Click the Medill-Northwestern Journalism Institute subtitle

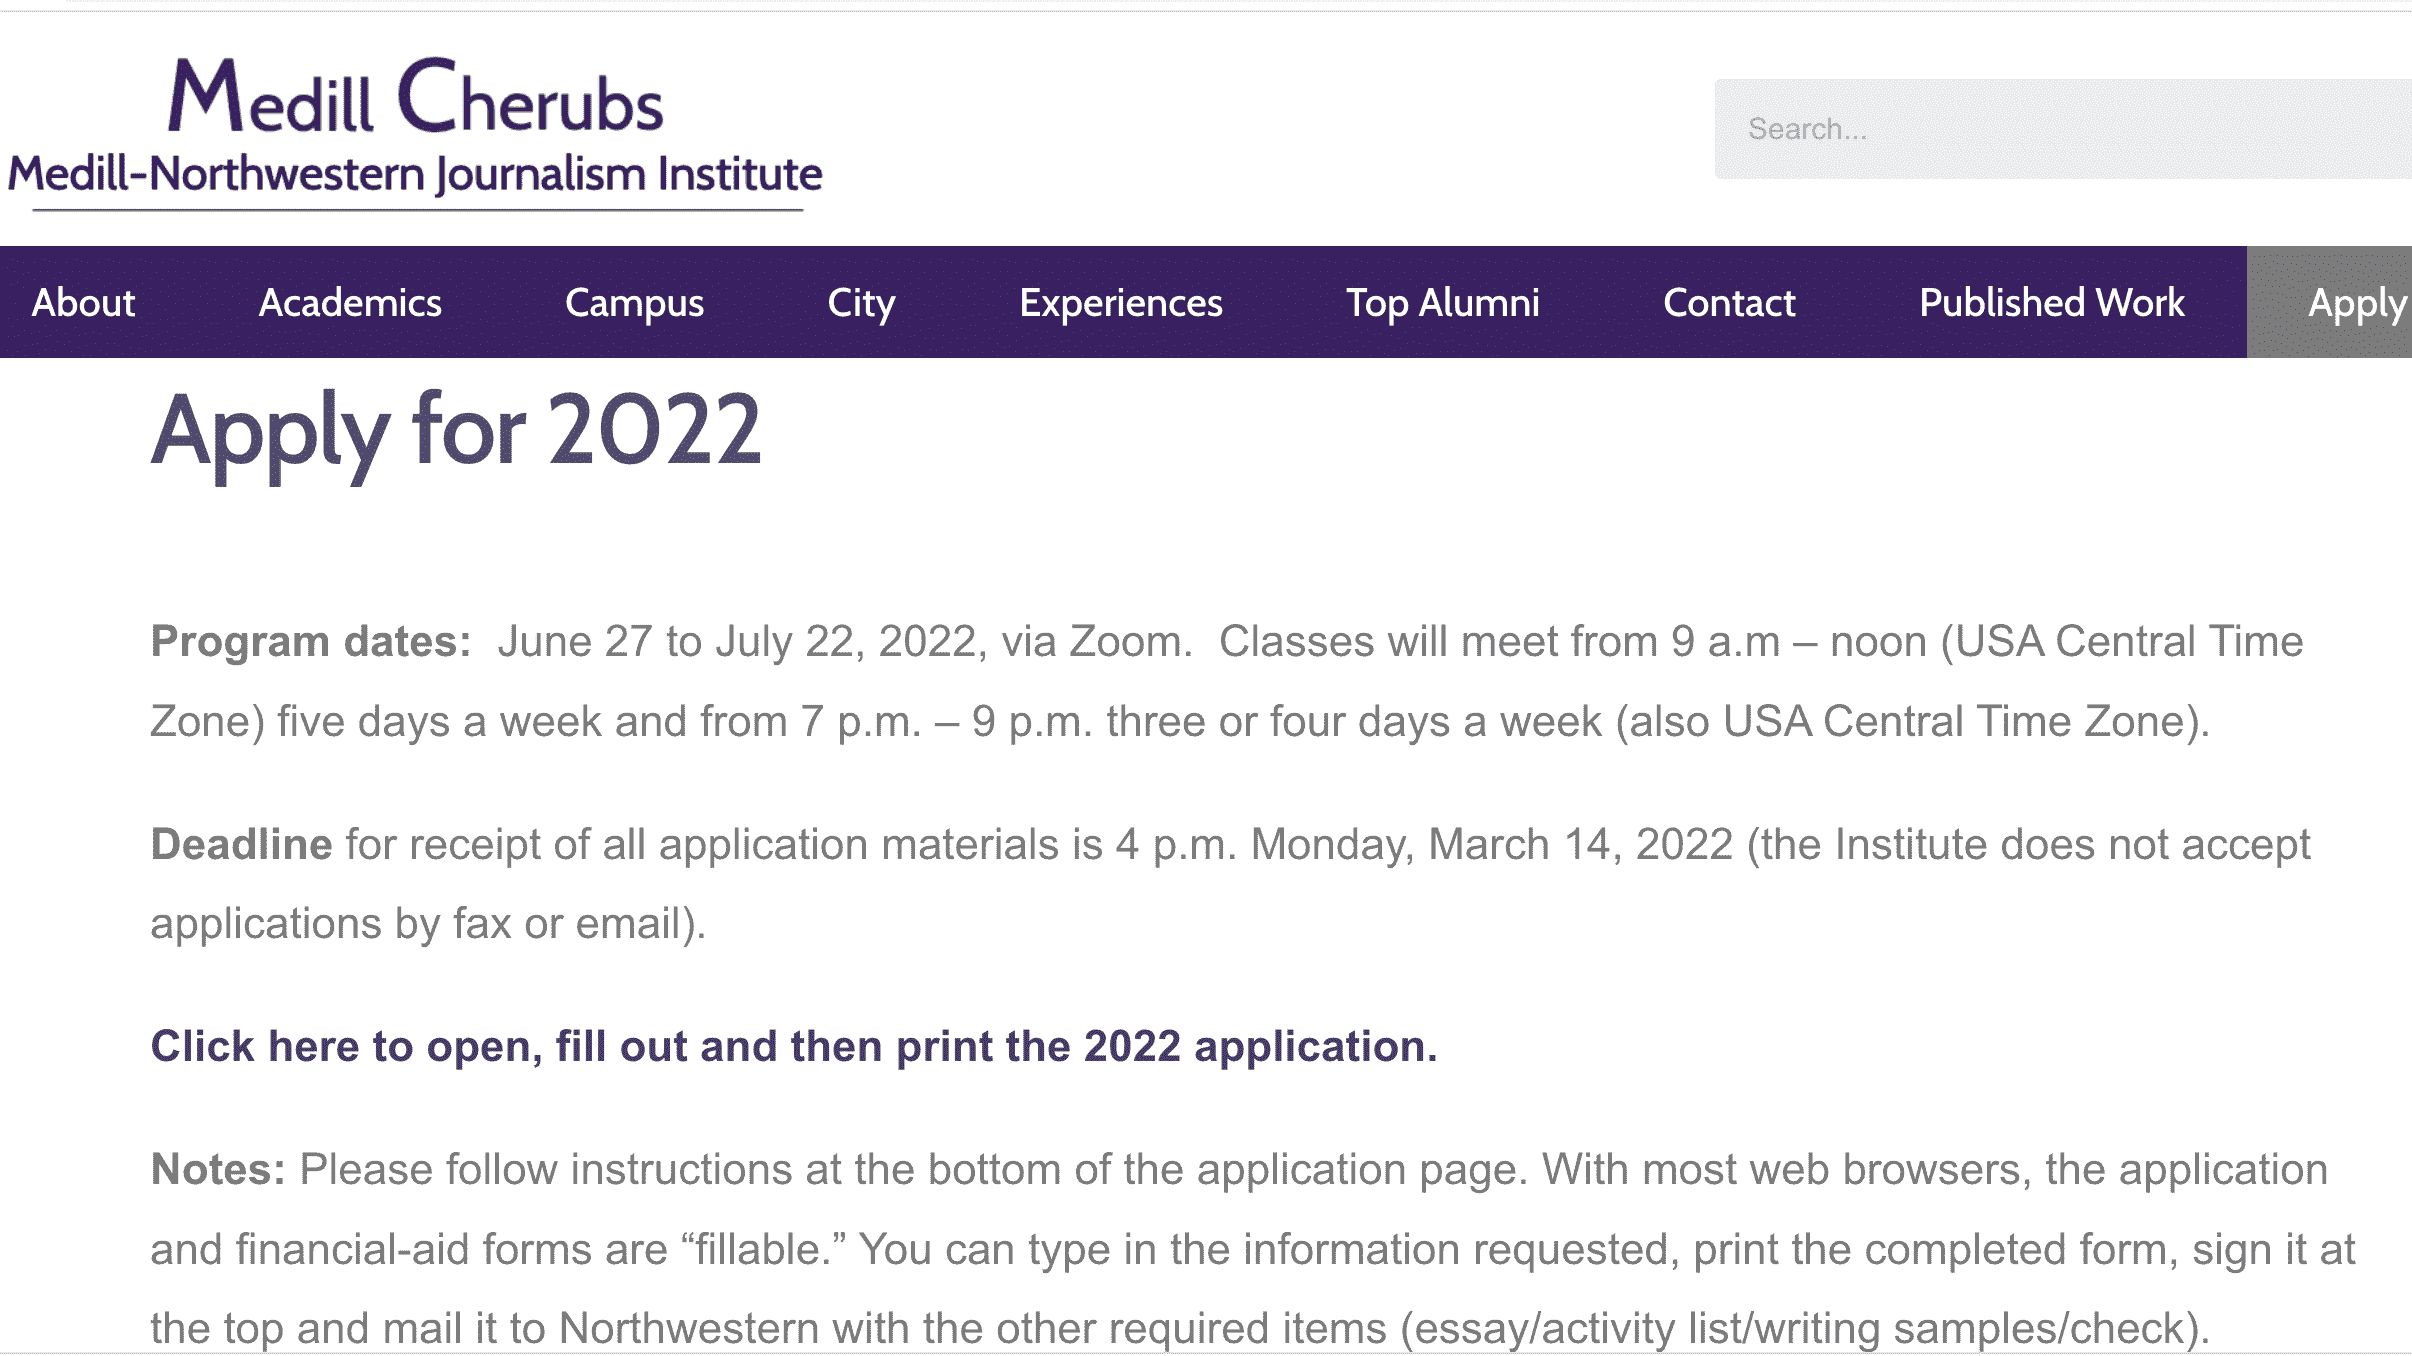click(416, 174)
